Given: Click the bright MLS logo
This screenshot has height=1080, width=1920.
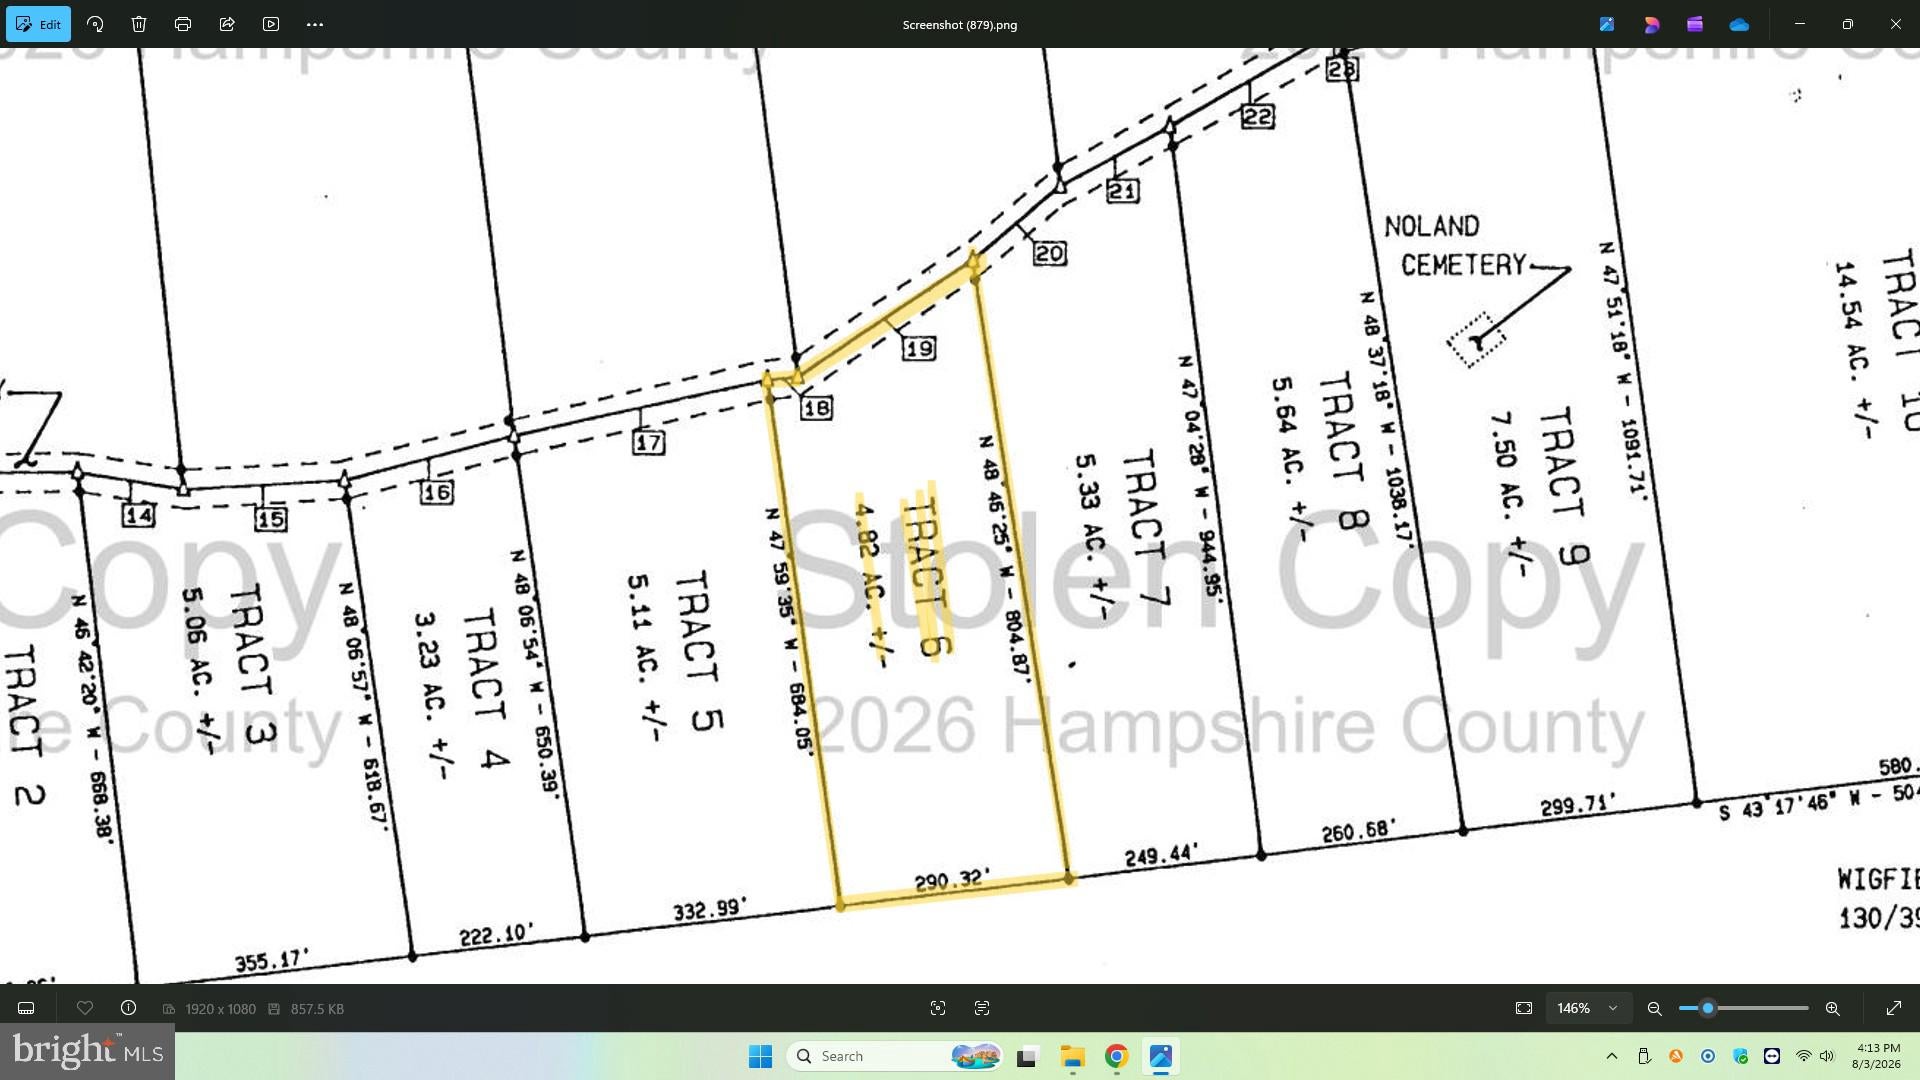Looking at the screenshot, I should [x=88, y=1052].
